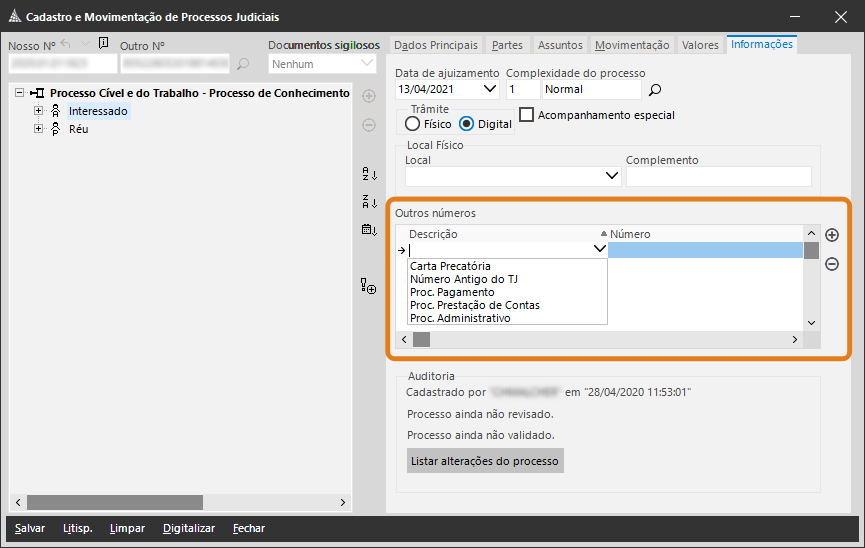This screenshot has width=865, height=548.
Task: Select the Digital trâmite radio button
Action: 466,124
